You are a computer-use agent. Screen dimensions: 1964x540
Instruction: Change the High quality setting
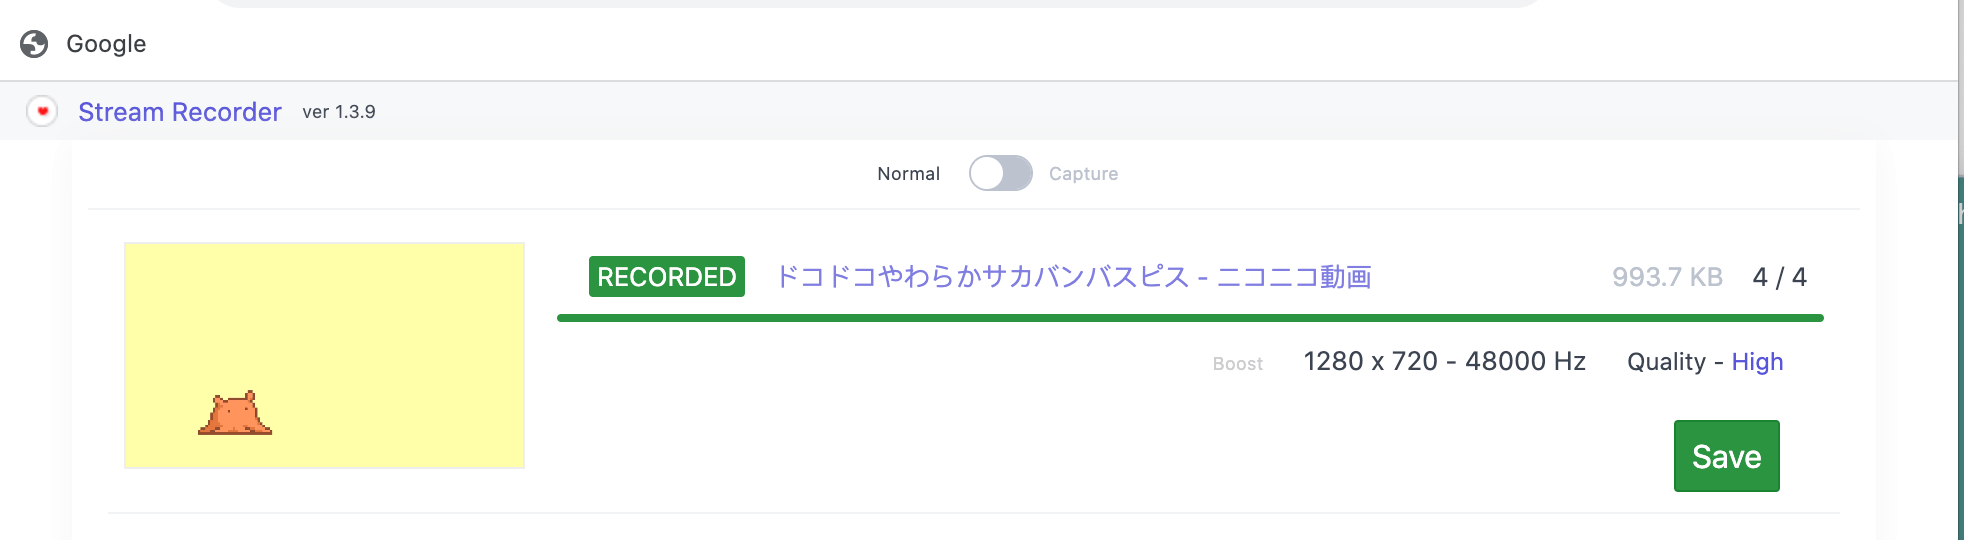(x=1757, y=362)
